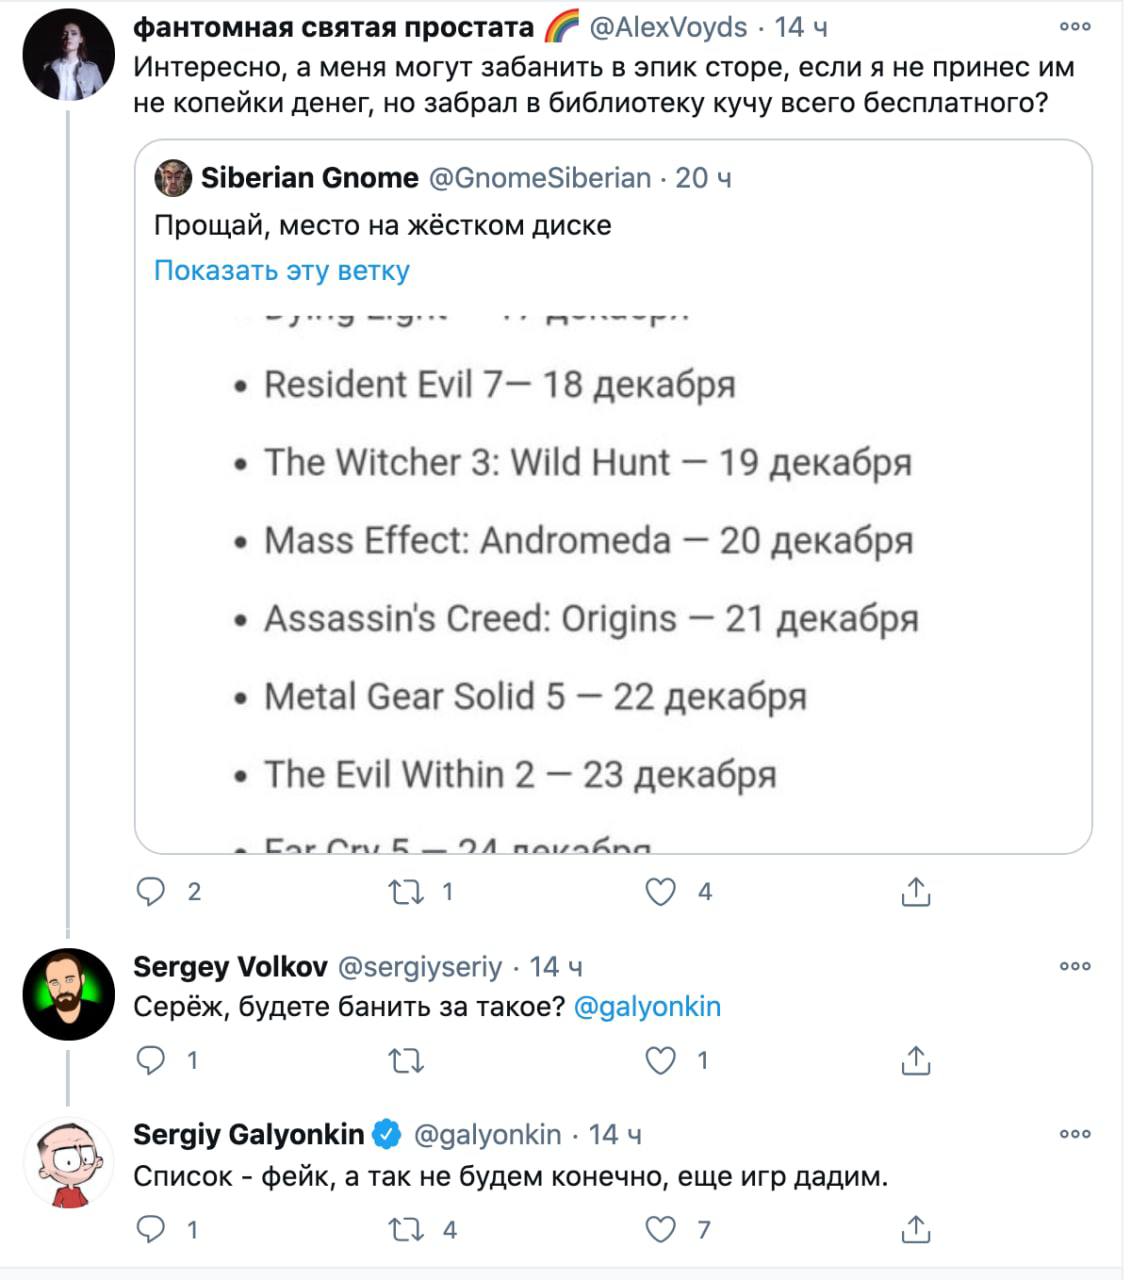Reply to Sergiy Galyonkin's tweet

(x=151, y=1229)
